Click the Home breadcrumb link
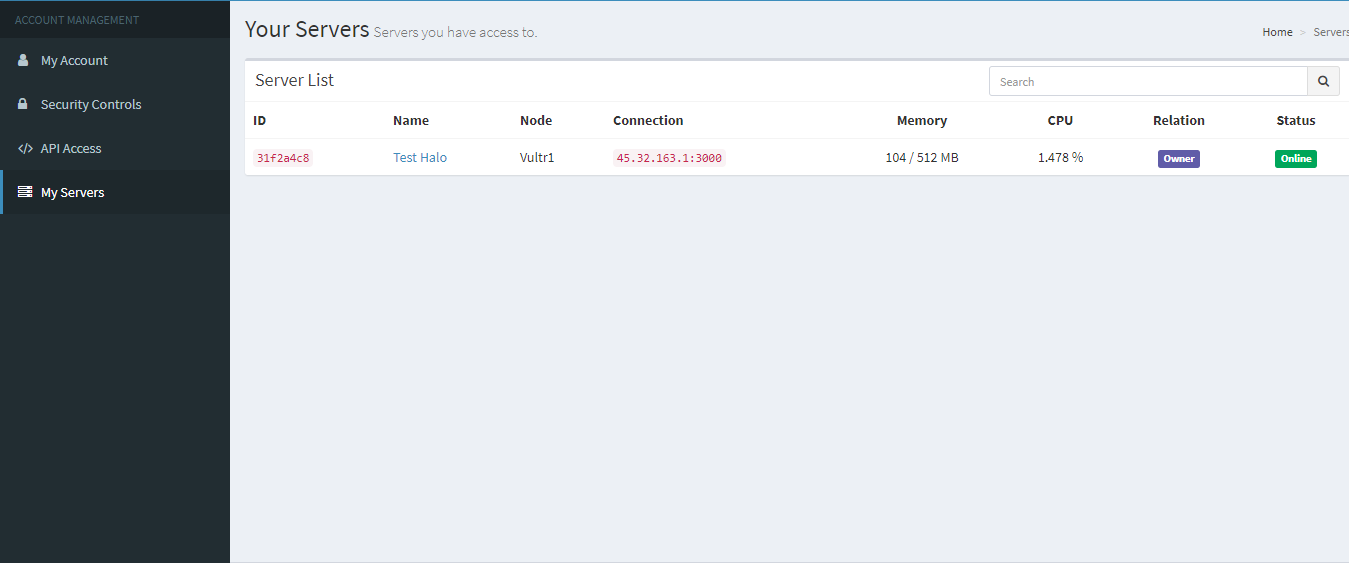 click(x=1277, y=32)
